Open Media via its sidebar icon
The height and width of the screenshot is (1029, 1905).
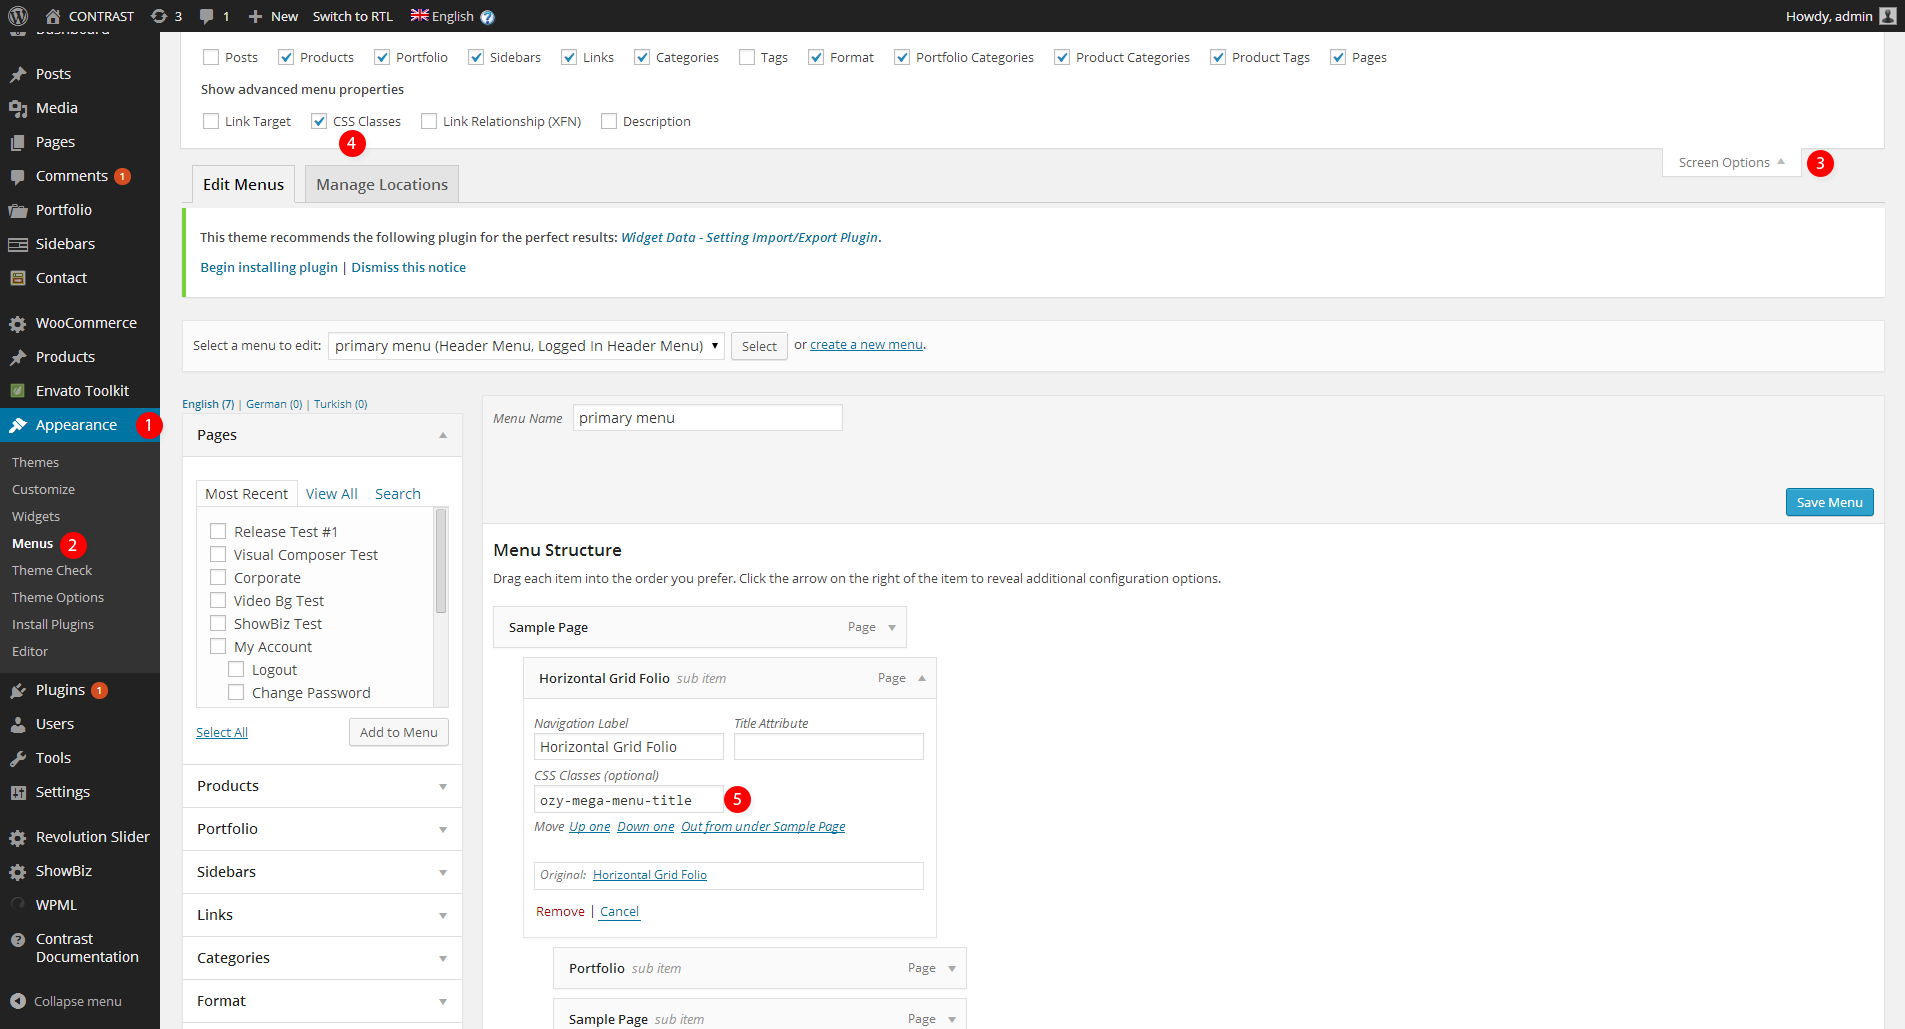(x=17, y=108)
